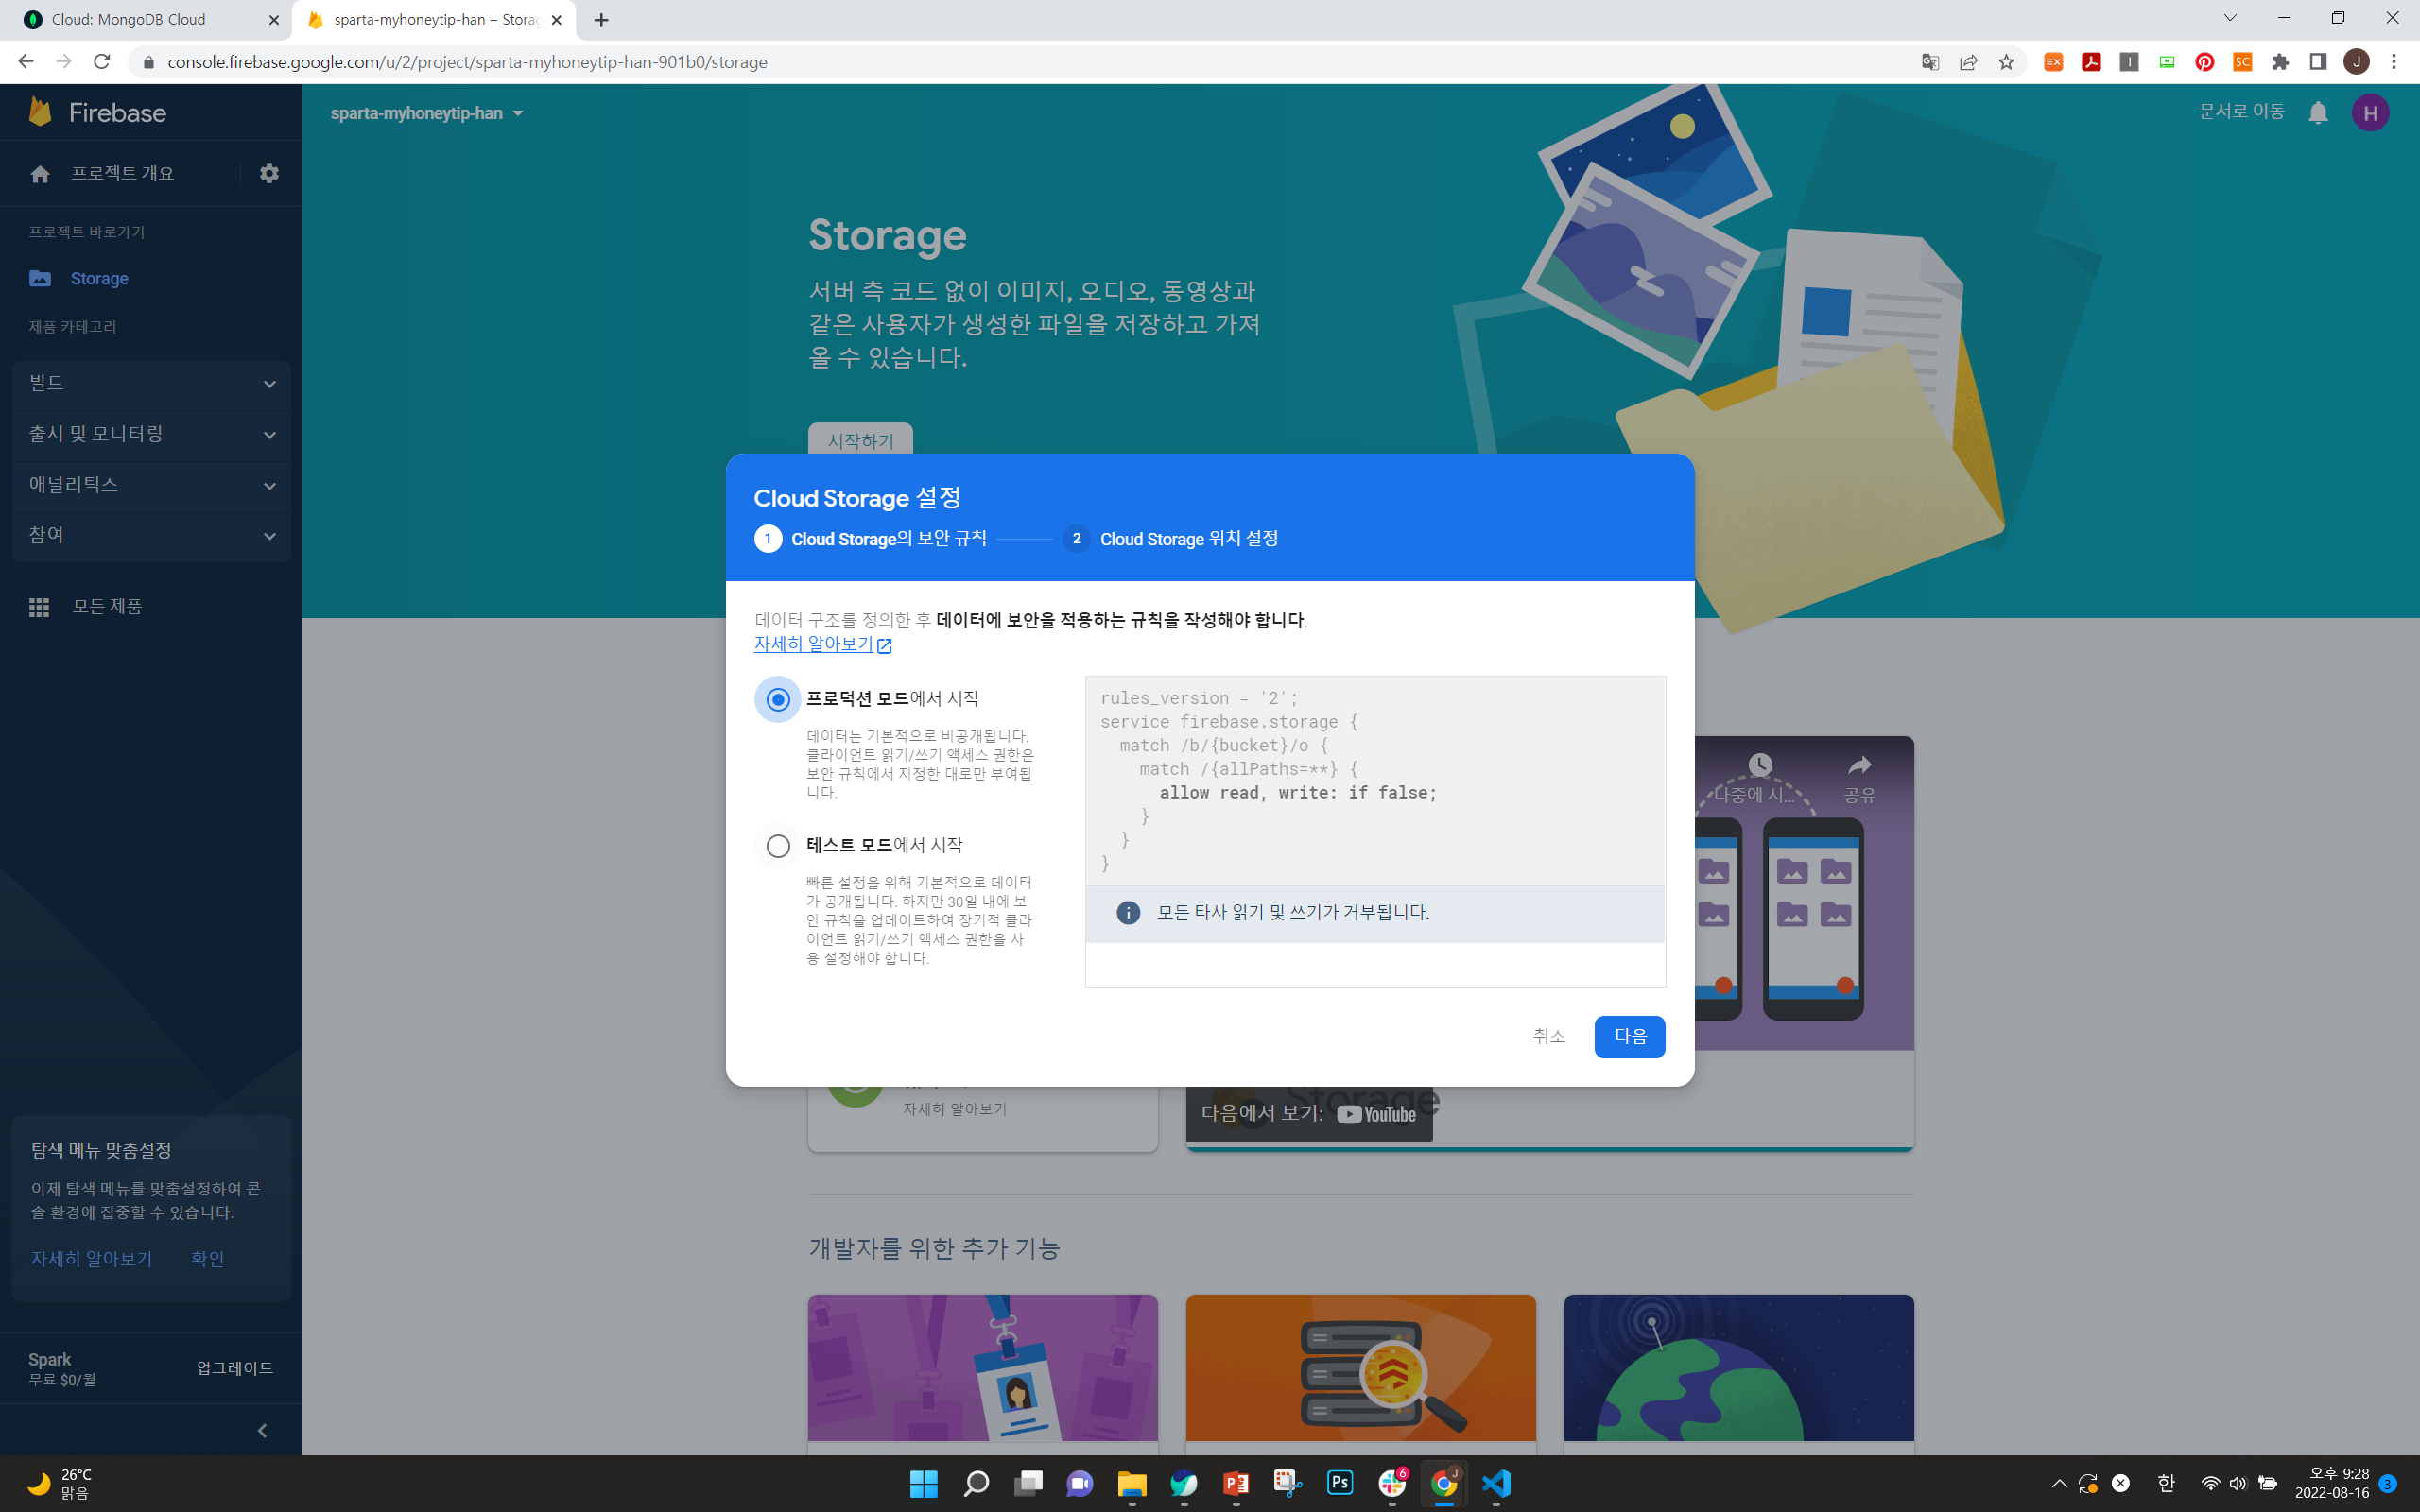Click the share page icon

(1968, 62)
